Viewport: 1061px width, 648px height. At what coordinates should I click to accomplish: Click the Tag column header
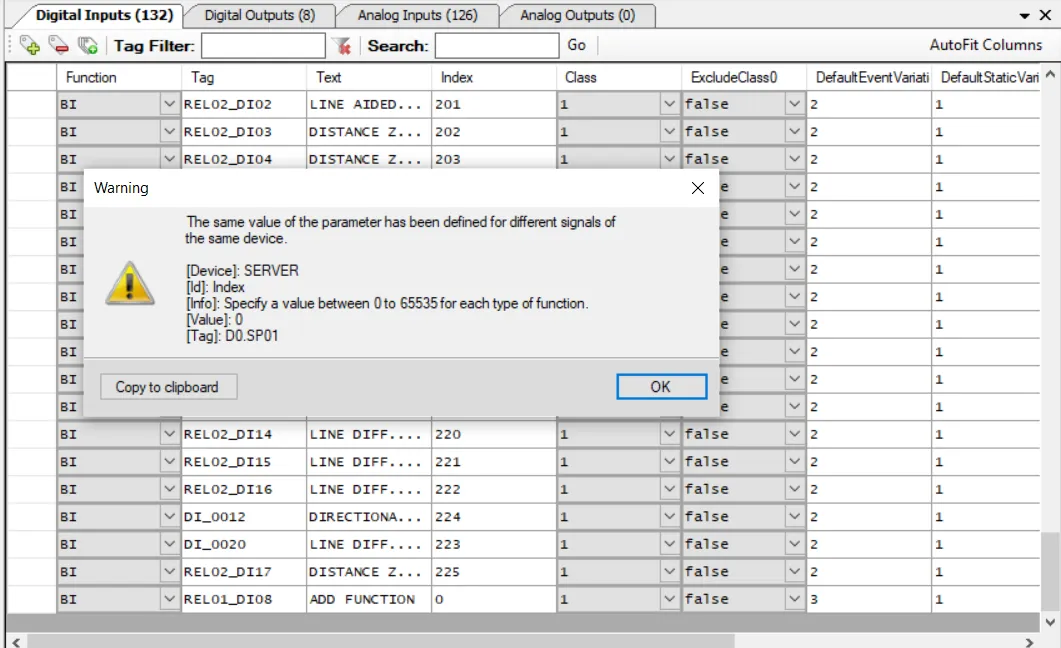[244, 77]
